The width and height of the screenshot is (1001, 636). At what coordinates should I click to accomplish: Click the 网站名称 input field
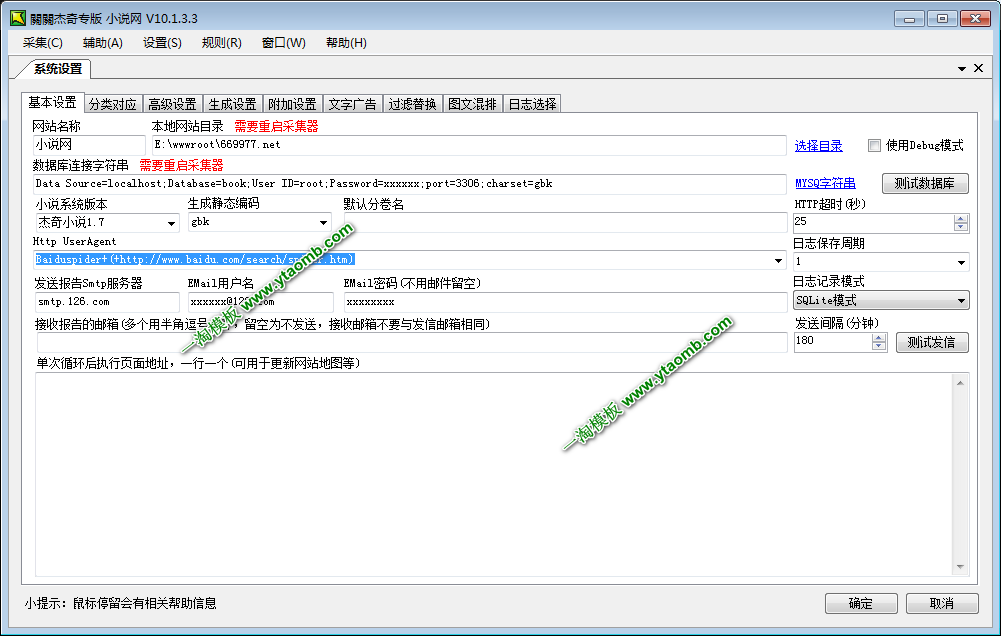point(89,145)
